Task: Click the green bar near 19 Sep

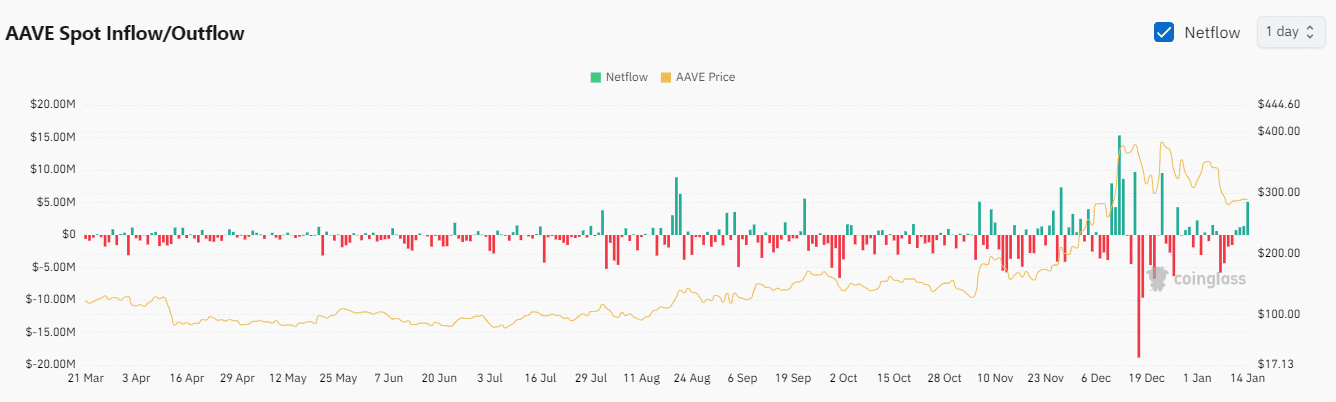Action: (x=803, y=217)
